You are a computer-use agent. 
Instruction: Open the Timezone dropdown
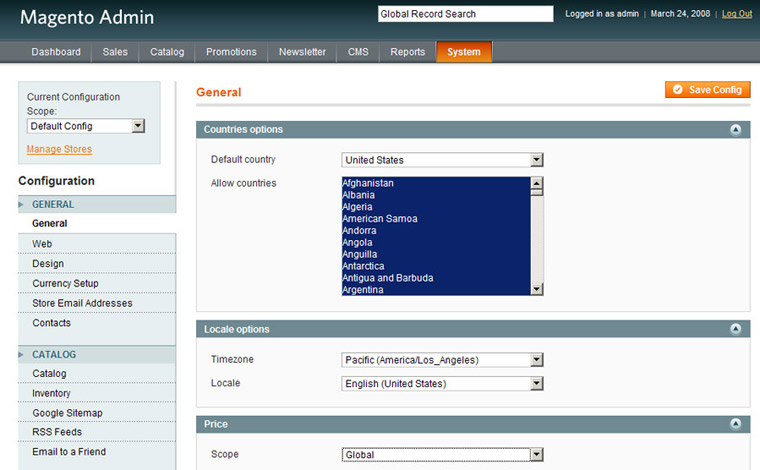(442, 360)
